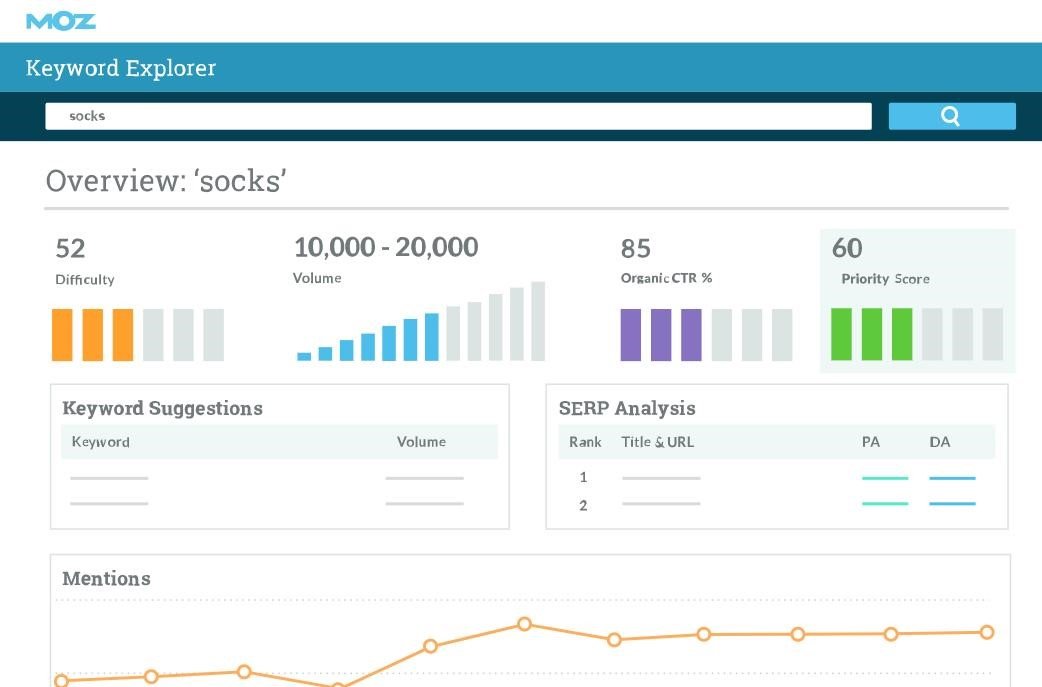Click into the 'socks' keyword search field
The width and height of the screenshot is (1042, 687).
[458, 116]
